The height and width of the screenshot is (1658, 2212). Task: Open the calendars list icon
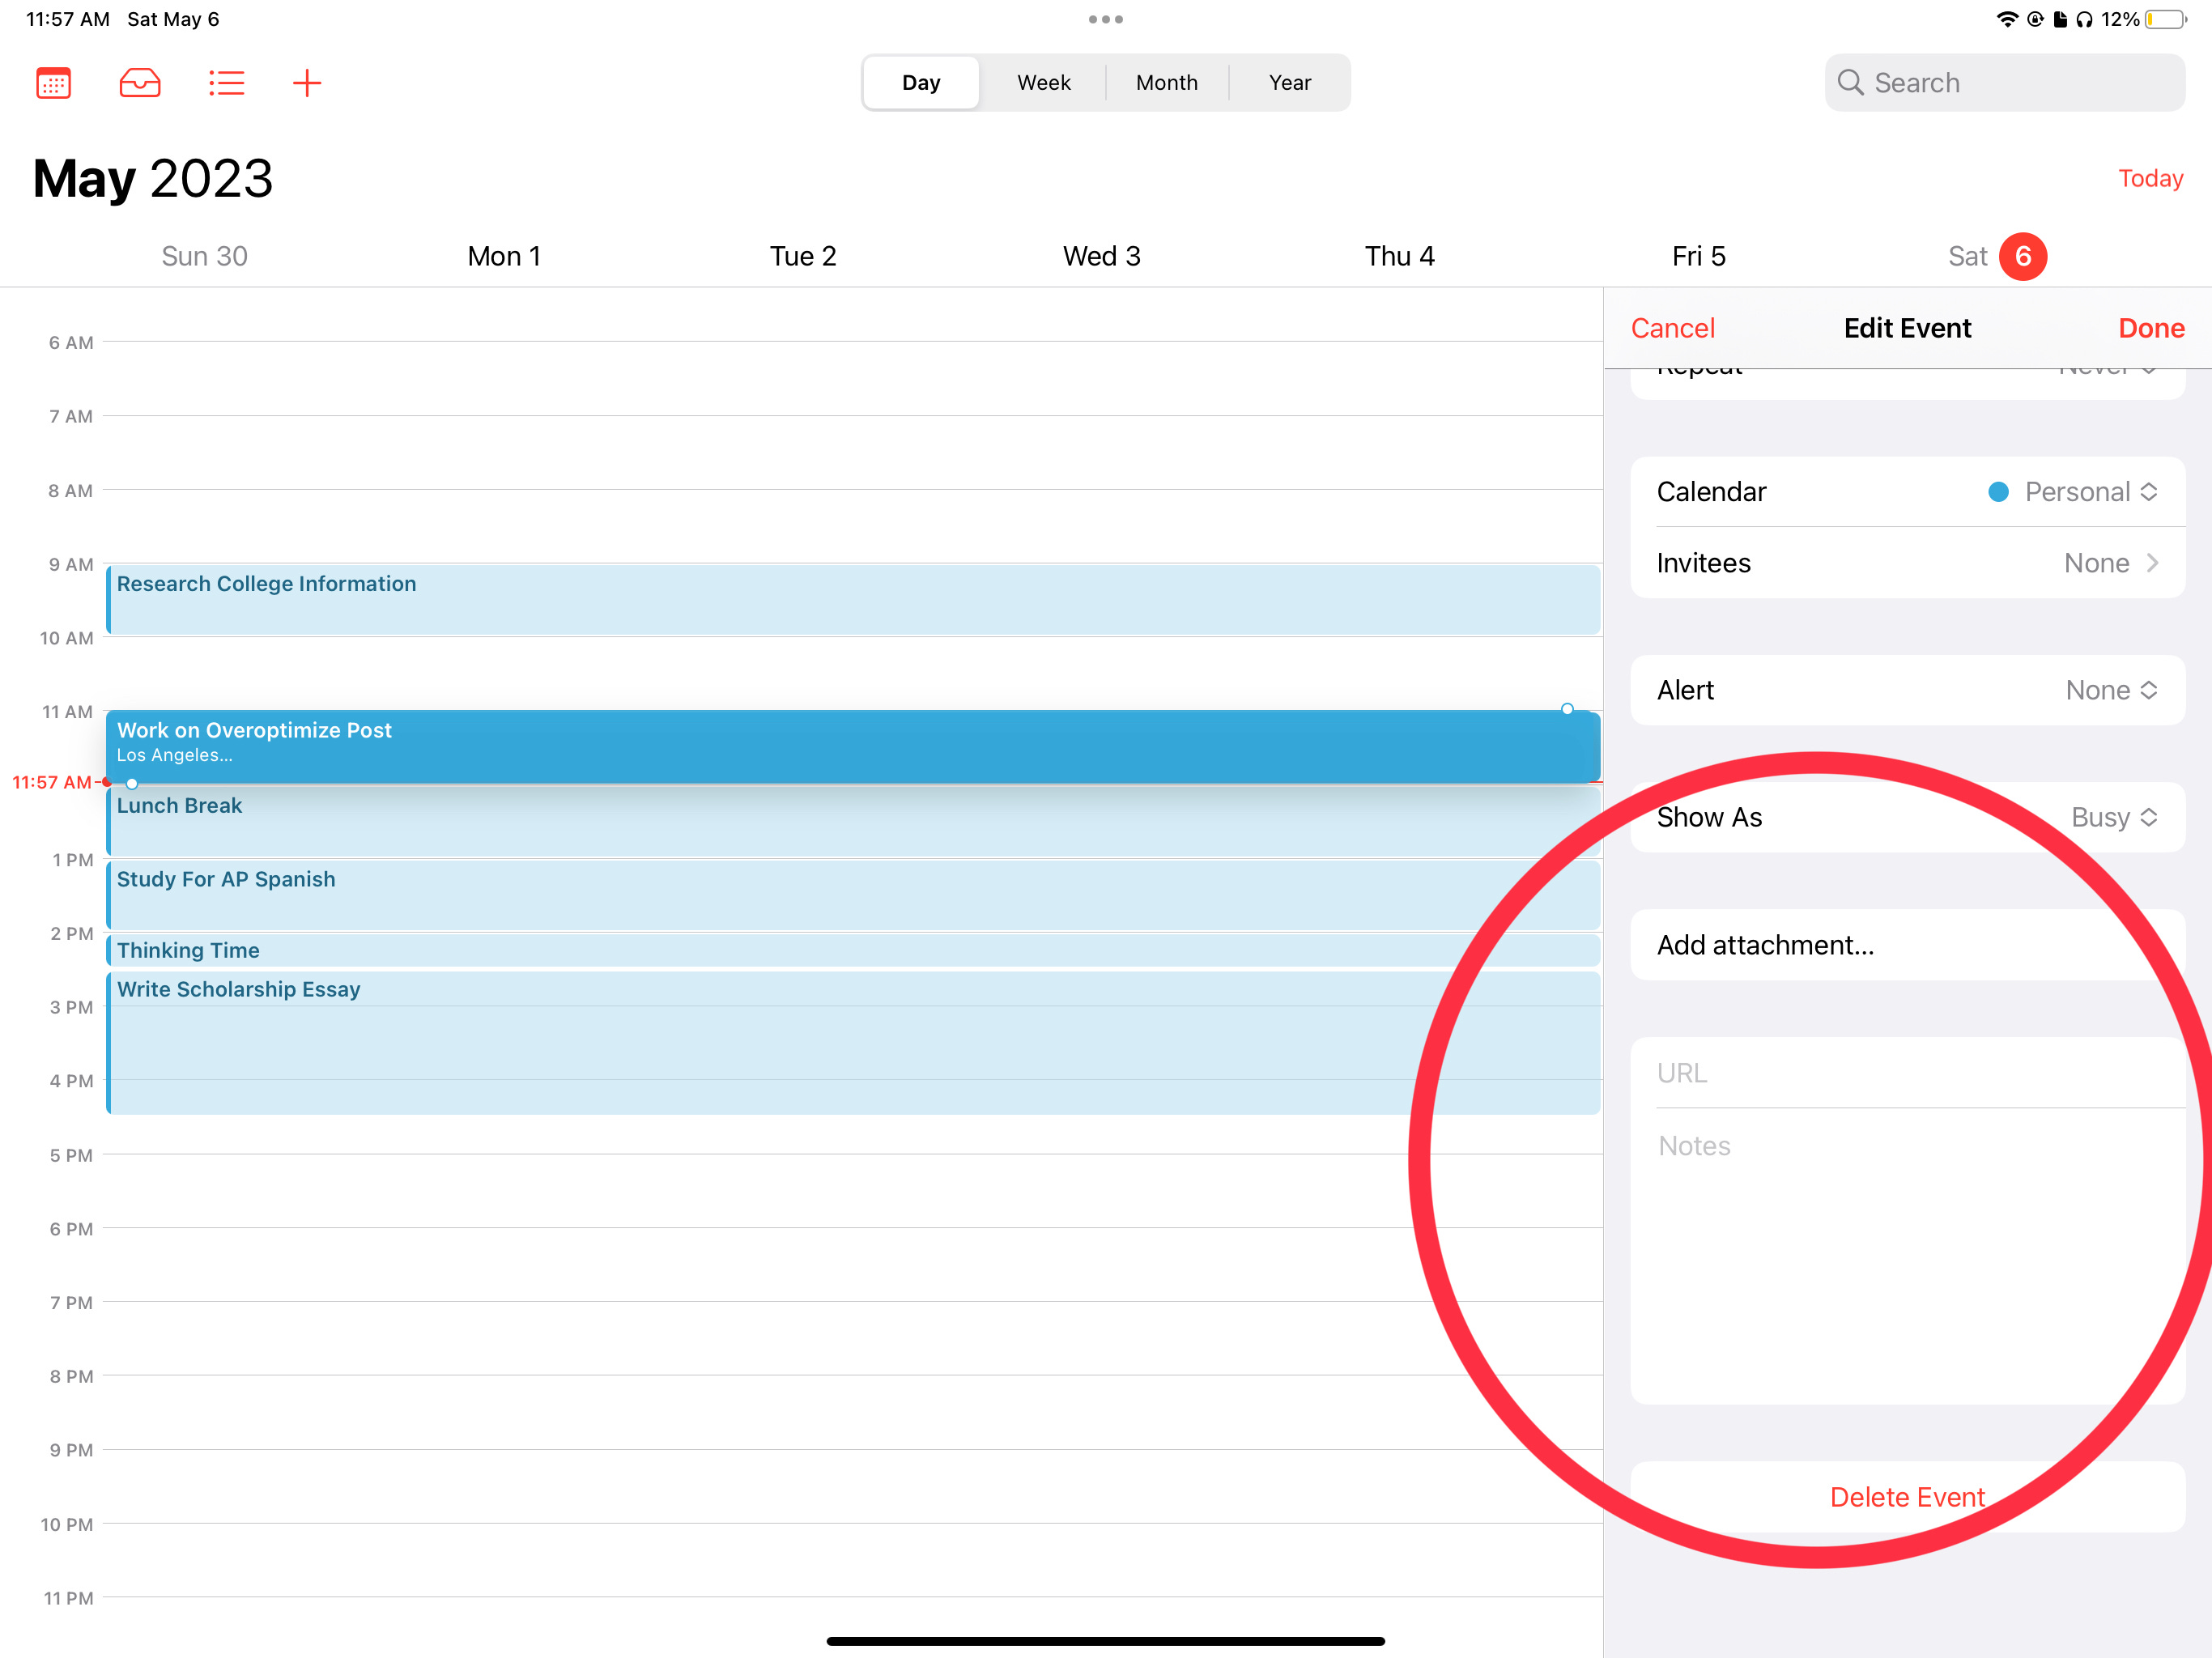[54, 83]
